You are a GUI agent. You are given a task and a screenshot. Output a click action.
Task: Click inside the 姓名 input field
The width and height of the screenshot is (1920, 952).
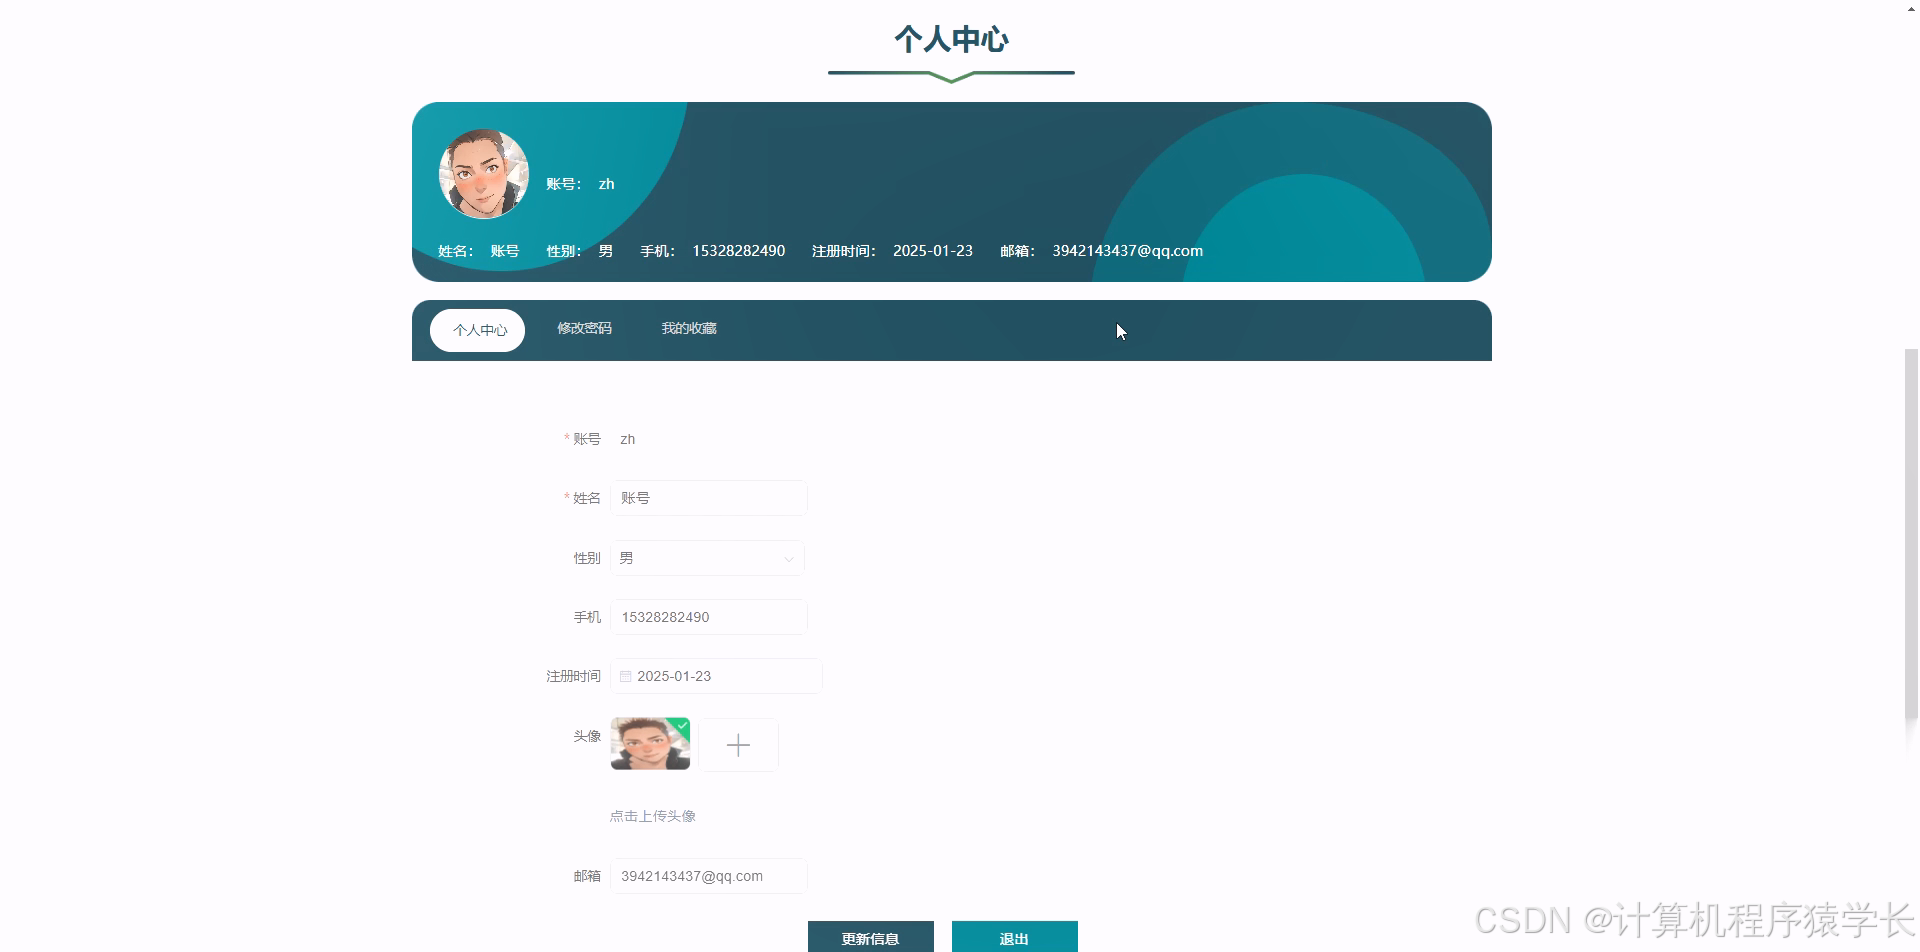(708, 497)
